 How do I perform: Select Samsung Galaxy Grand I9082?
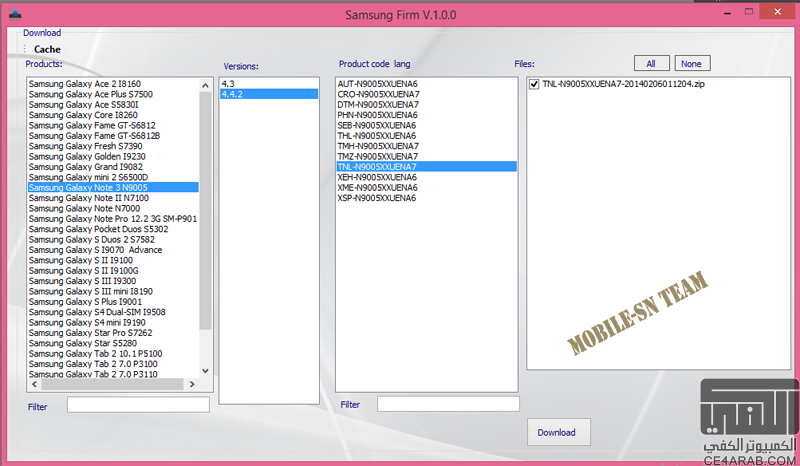[113, 167]
